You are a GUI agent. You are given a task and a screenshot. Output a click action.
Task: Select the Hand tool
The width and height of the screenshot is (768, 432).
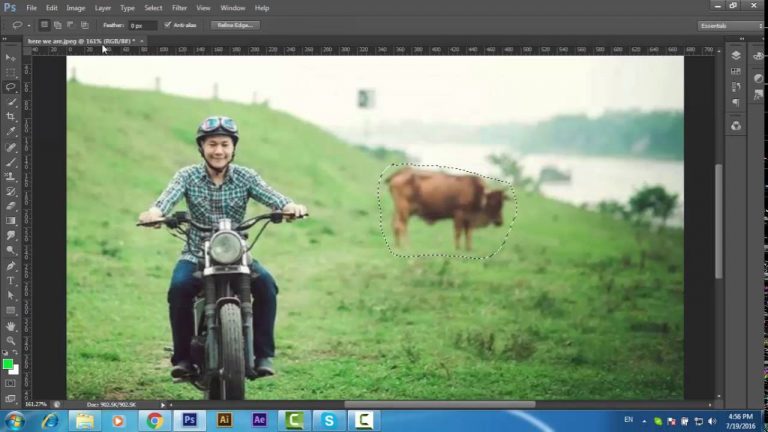[x=11, y=325]
